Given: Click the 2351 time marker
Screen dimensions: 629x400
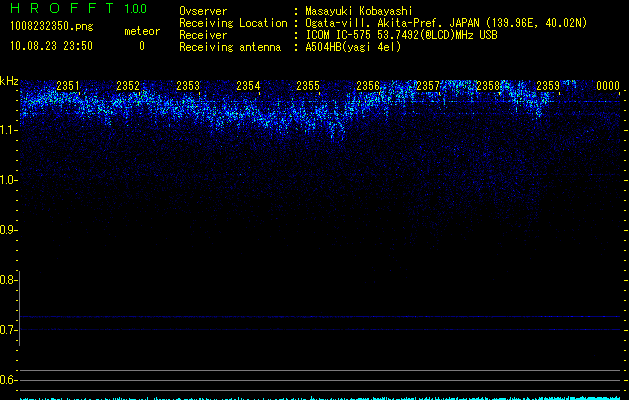Looking at the screenshot, I should tap(68, 86).
